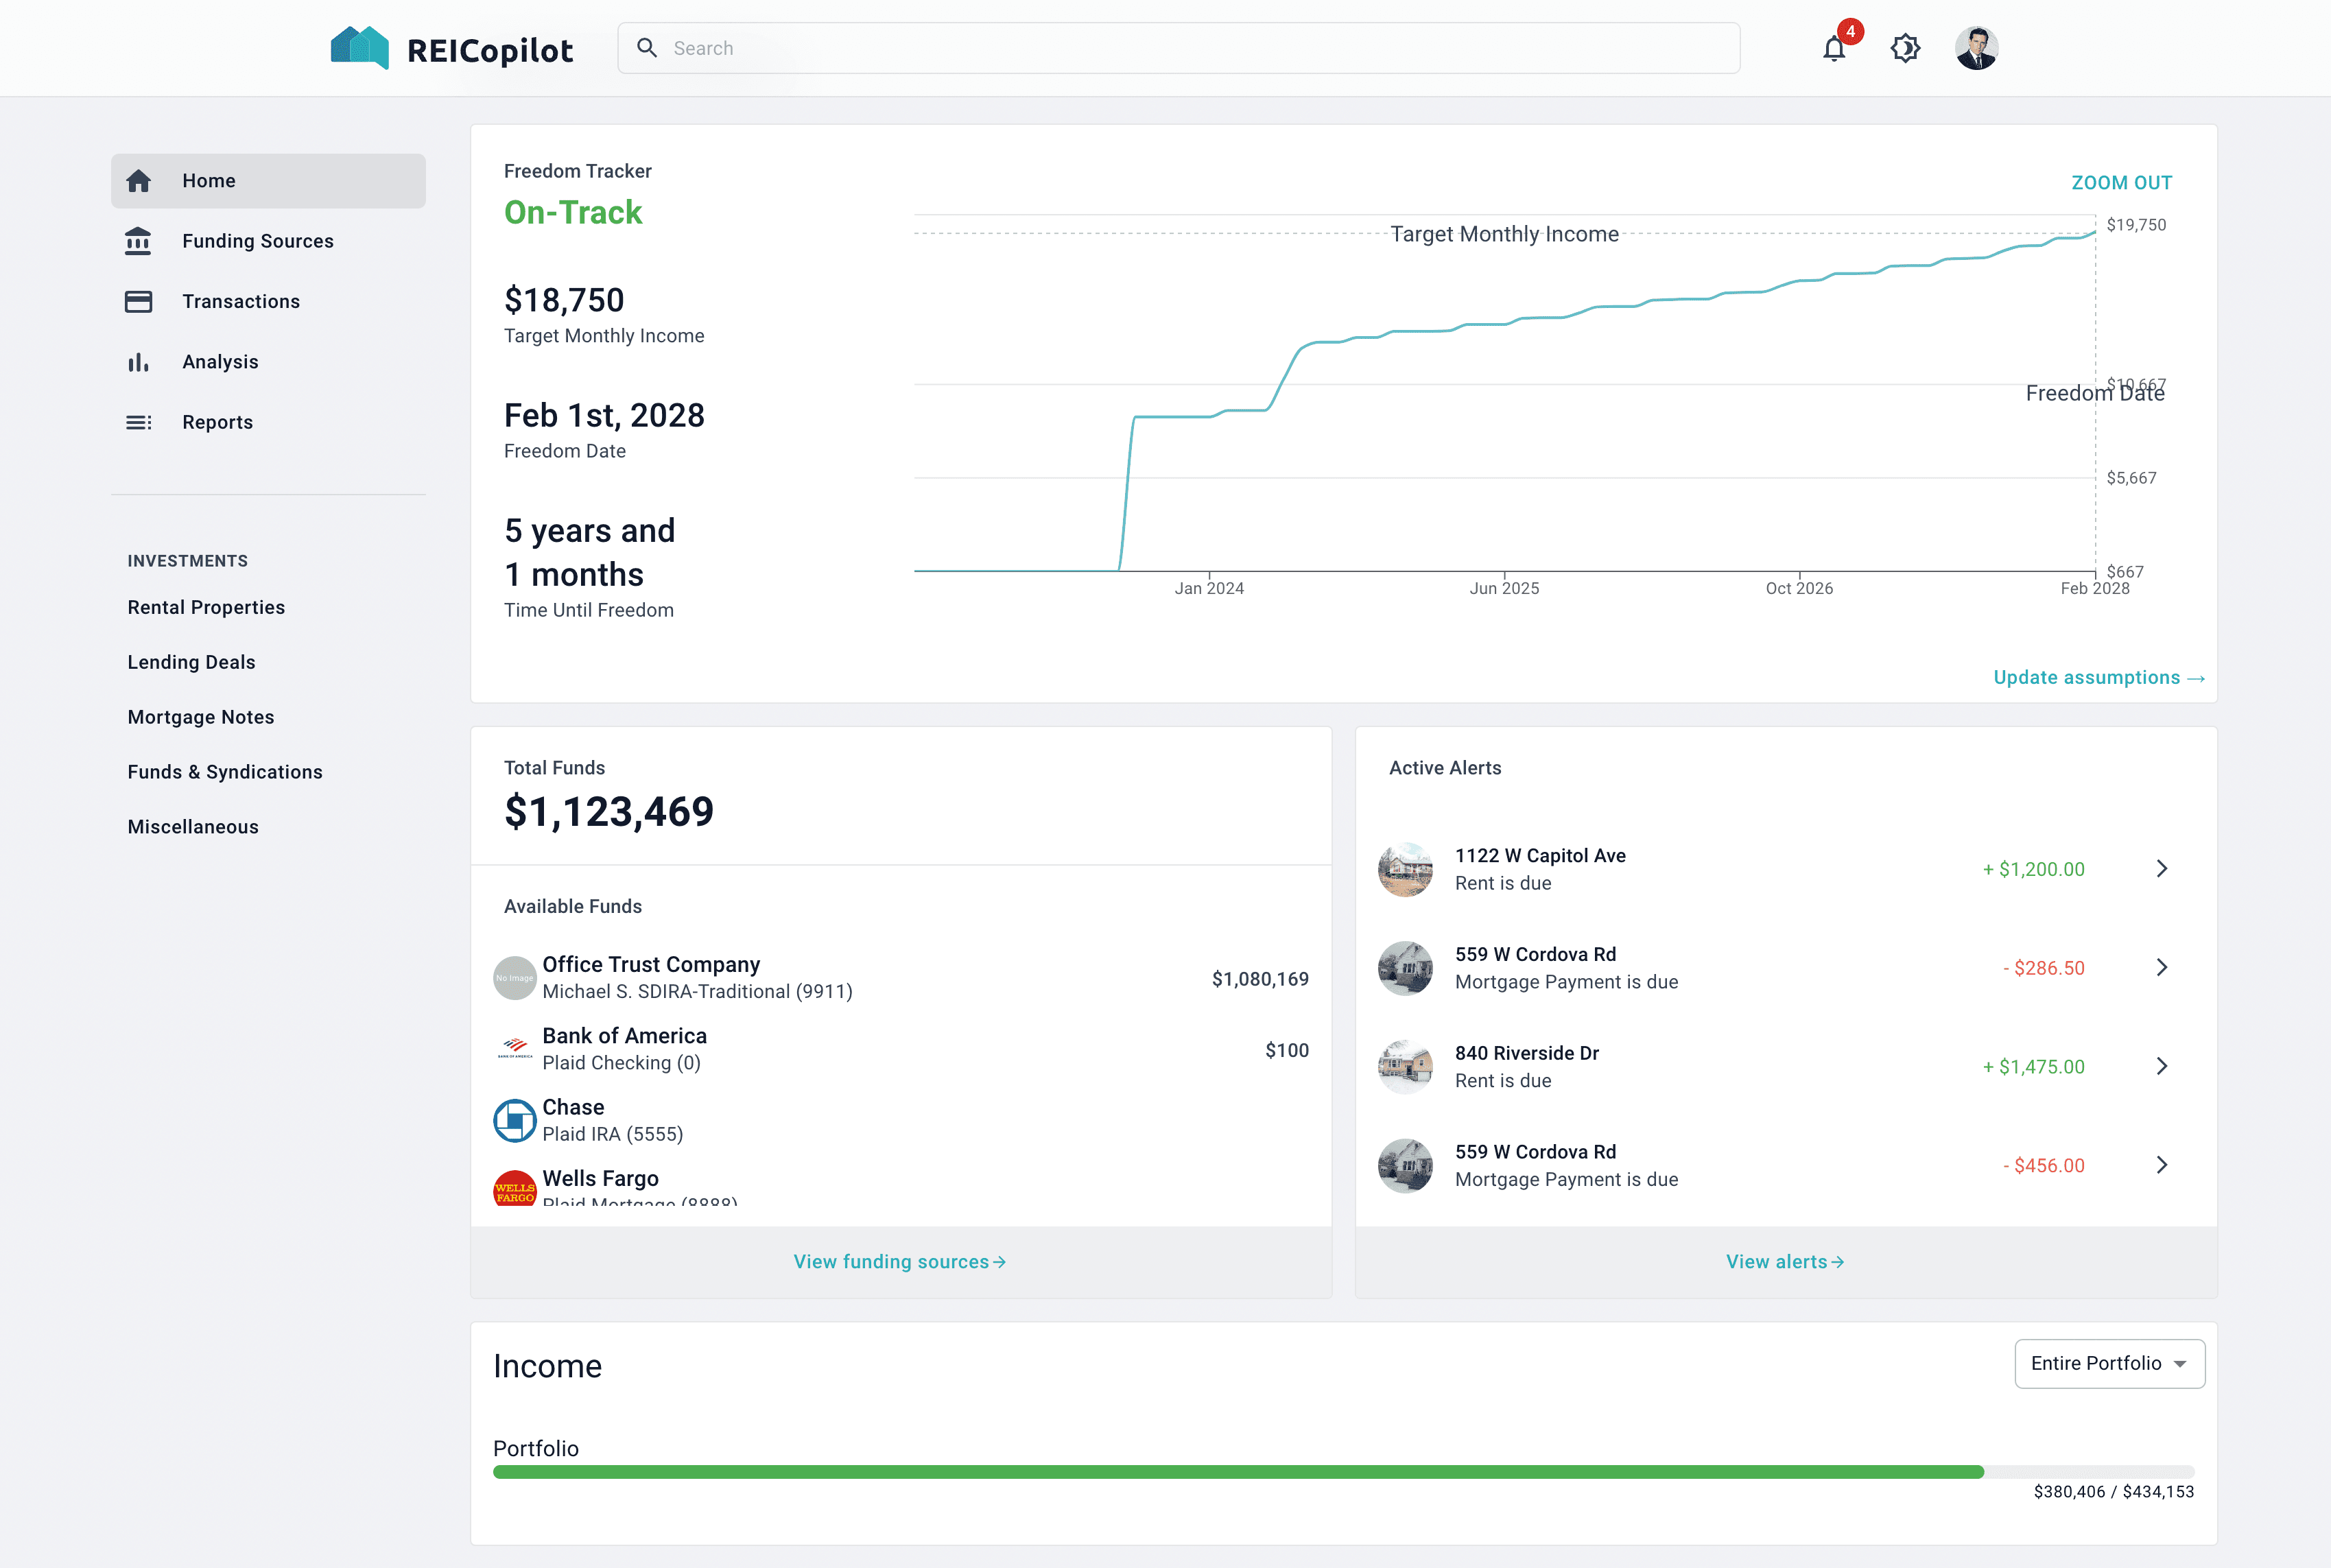Image resolution: width=2331 pixels, height=1568 pixels.
Task: Click the ZOOM OUT chart button
Action: pos(2121,183)
